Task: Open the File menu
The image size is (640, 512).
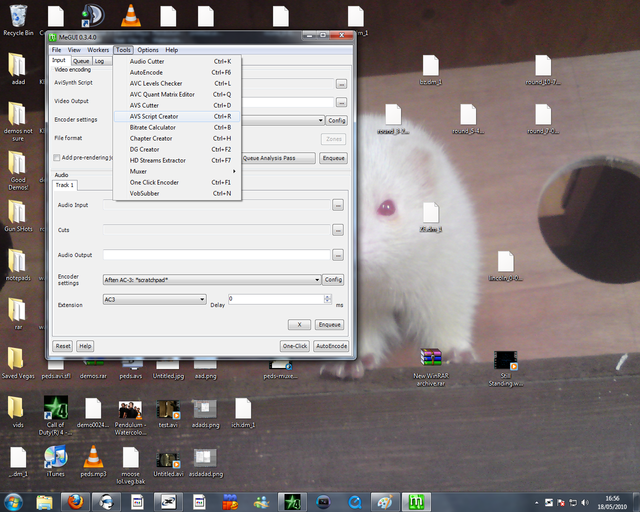Action: click(56, 50)
